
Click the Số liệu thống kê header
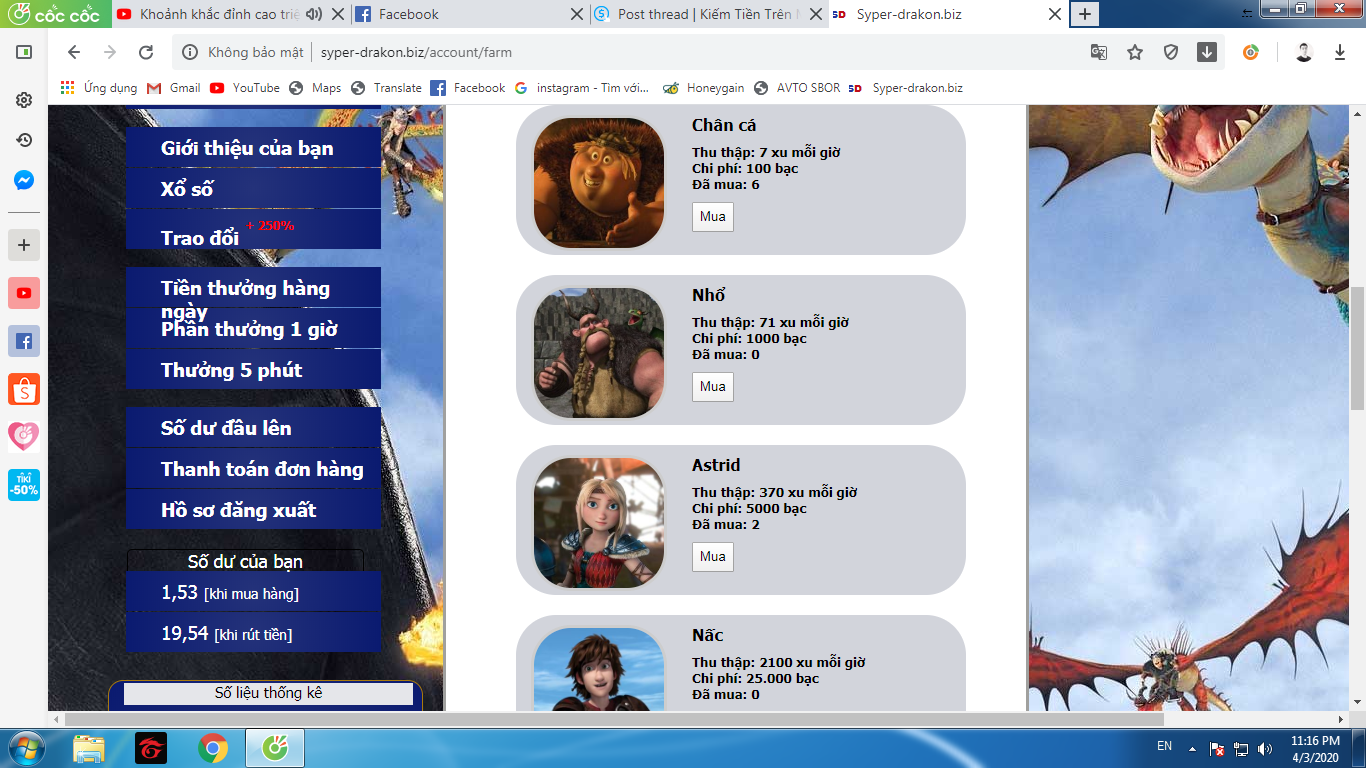tap(268, 693)
